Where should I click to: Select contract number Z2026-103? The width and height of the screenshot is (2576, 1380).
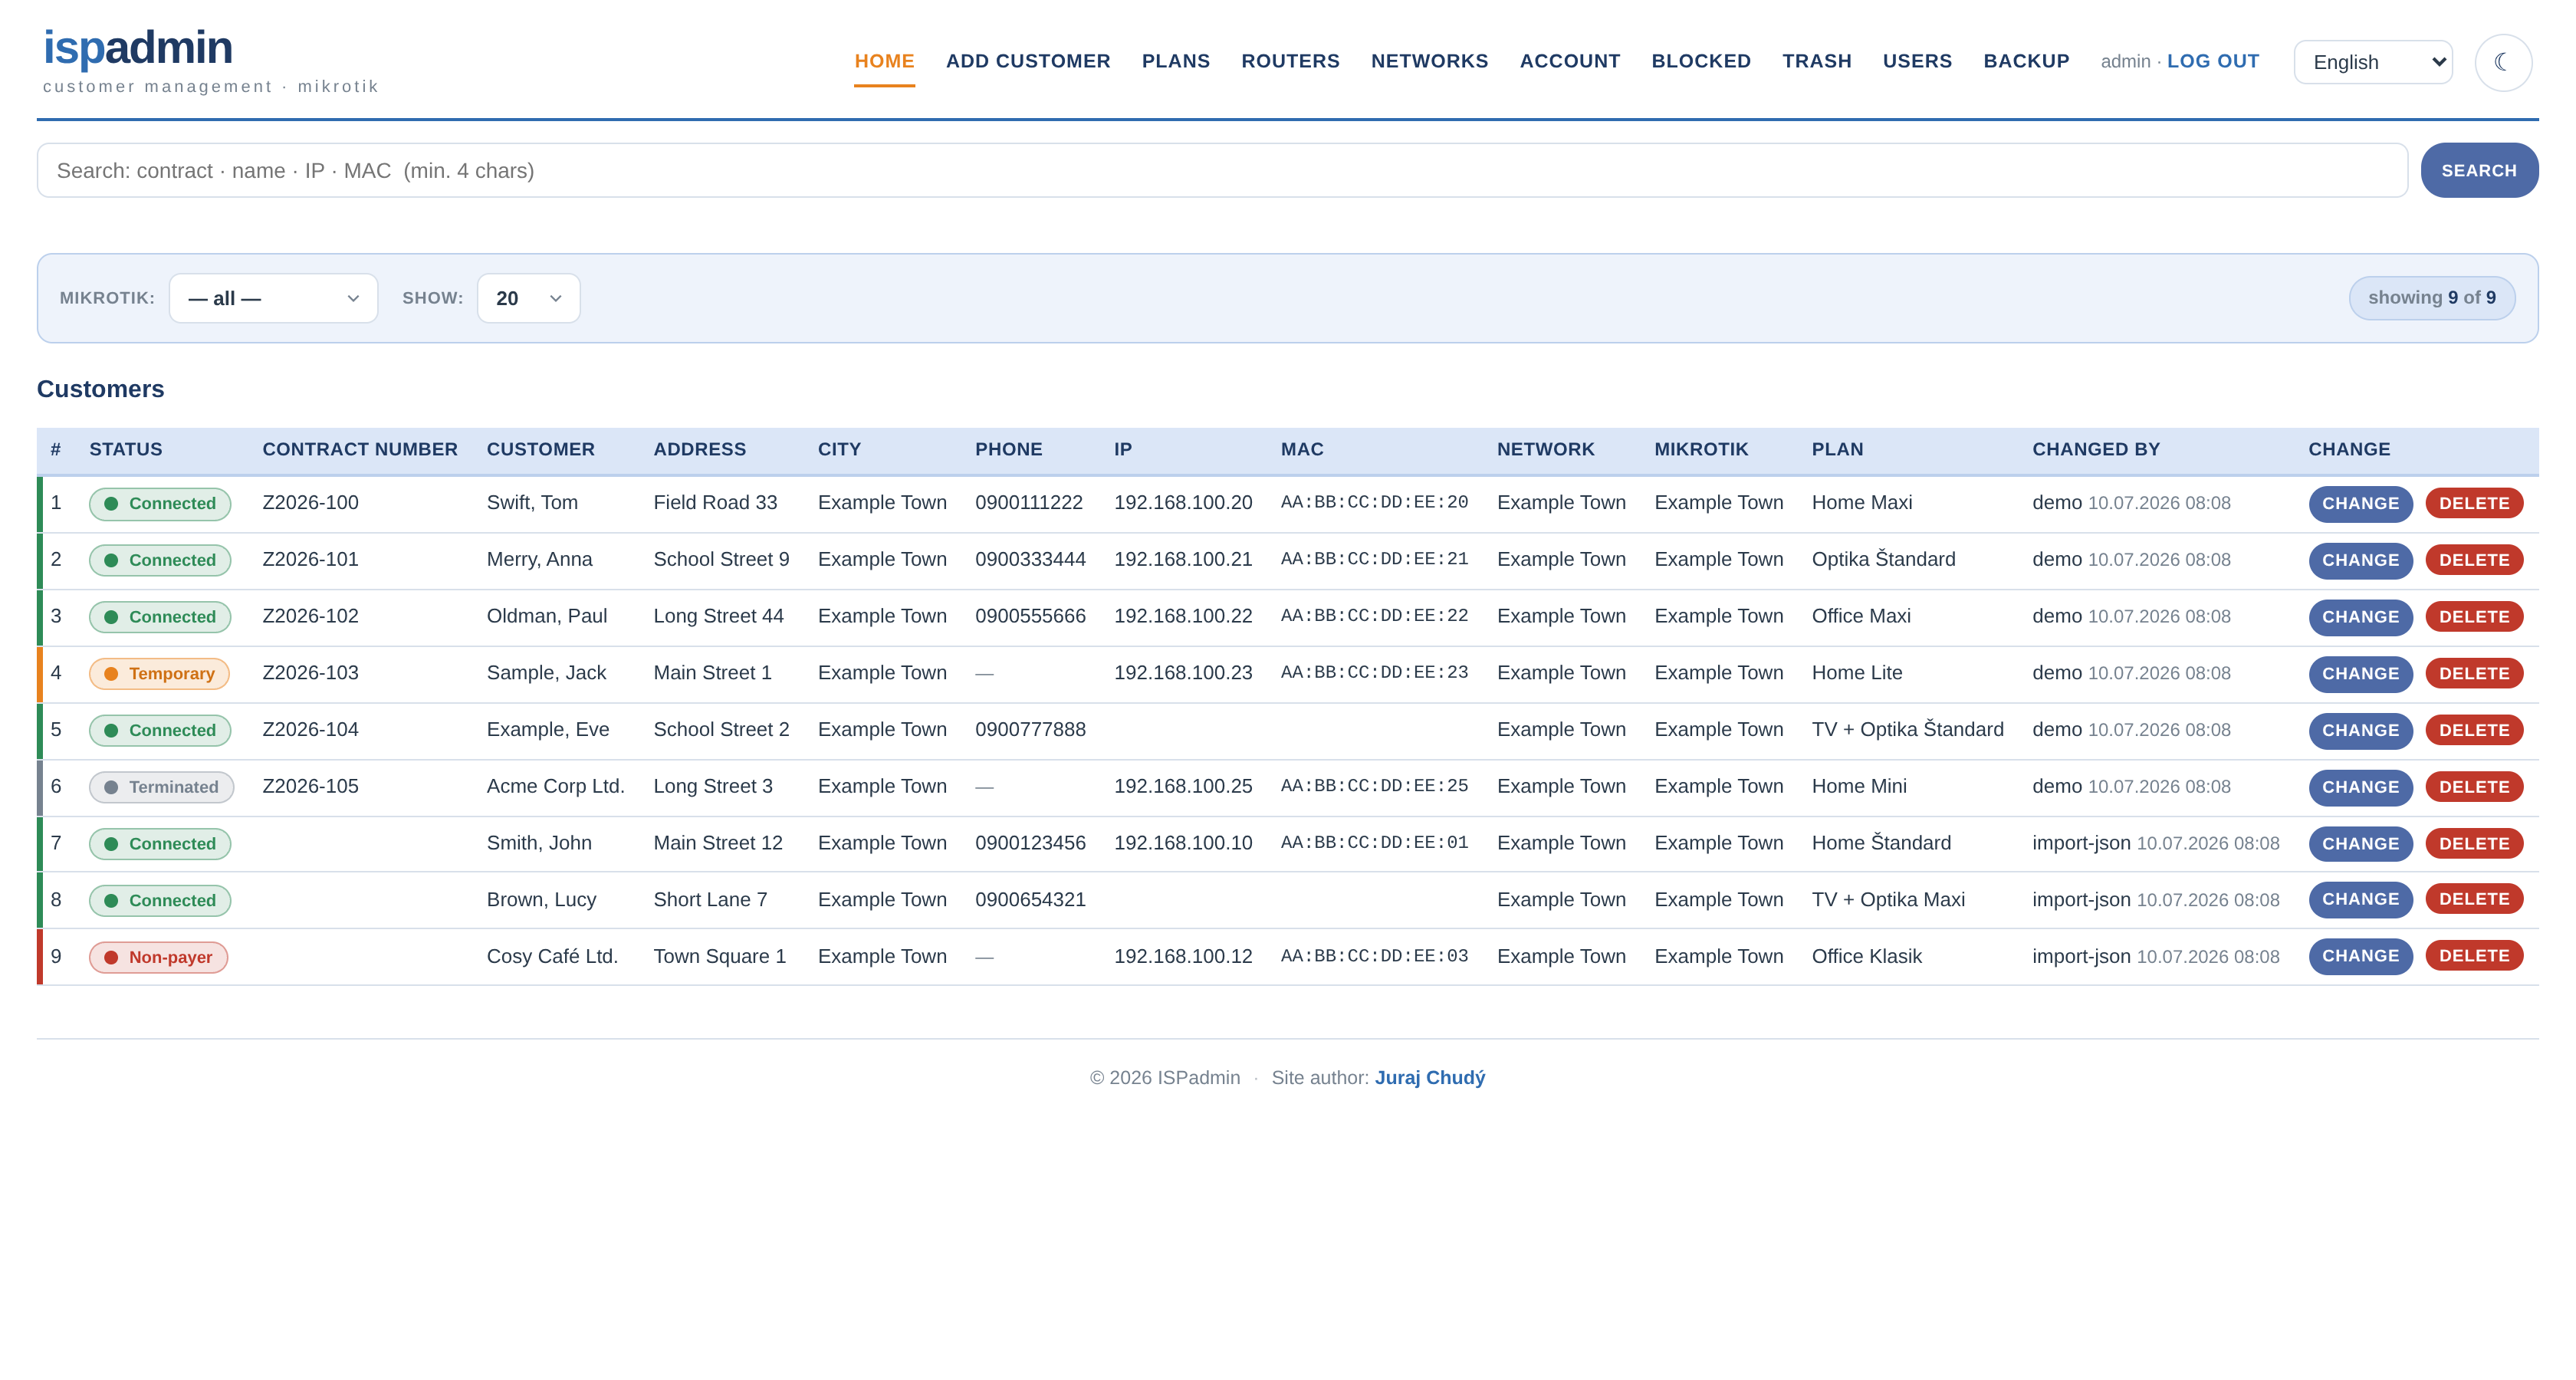tap(310, 672)
